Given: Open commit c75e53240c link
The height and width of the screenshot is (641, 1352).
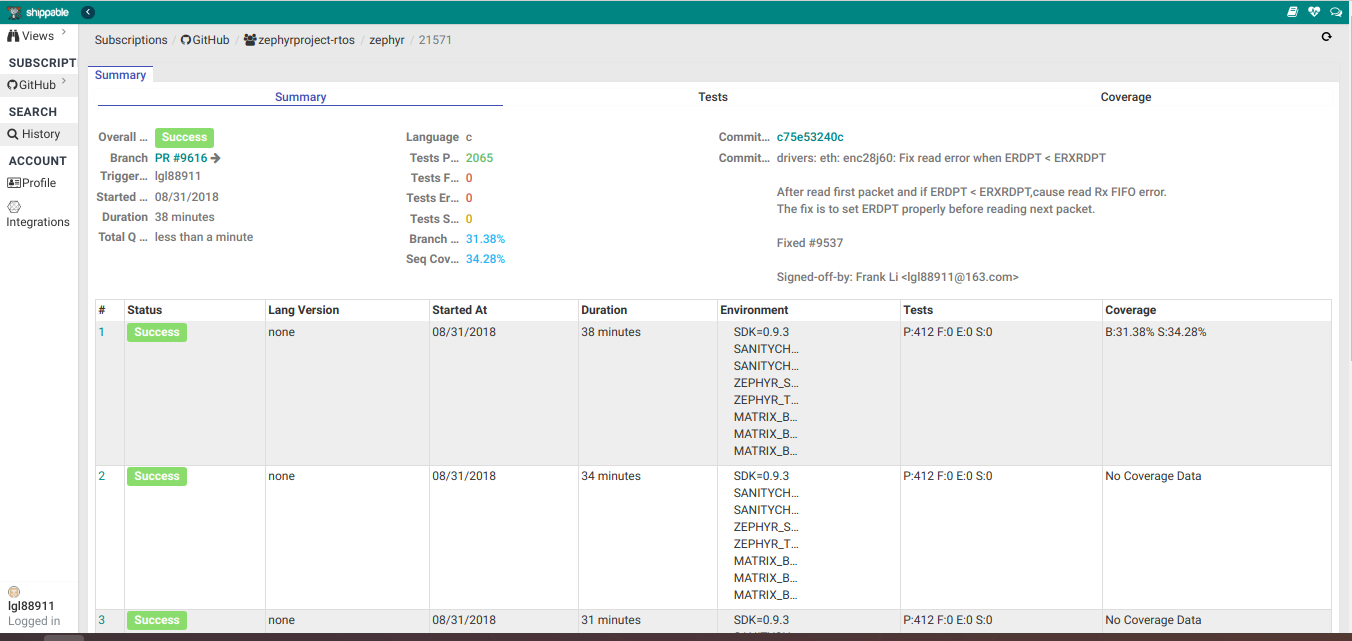Looking at the screenshot, I should tap(810, 137).
